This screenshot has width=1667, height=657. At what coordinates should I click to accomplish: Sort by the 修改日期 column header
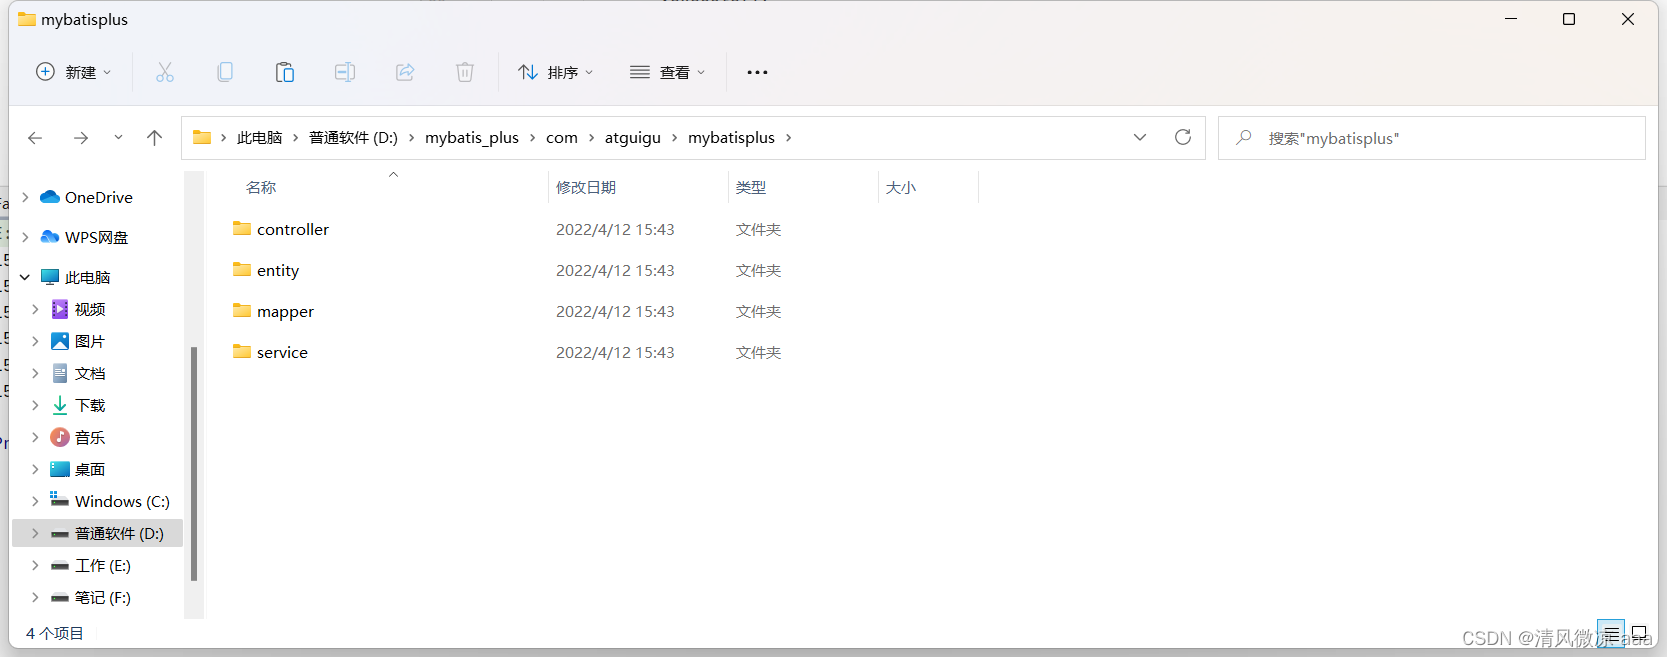pyautogui.click(x=586, y=188)
